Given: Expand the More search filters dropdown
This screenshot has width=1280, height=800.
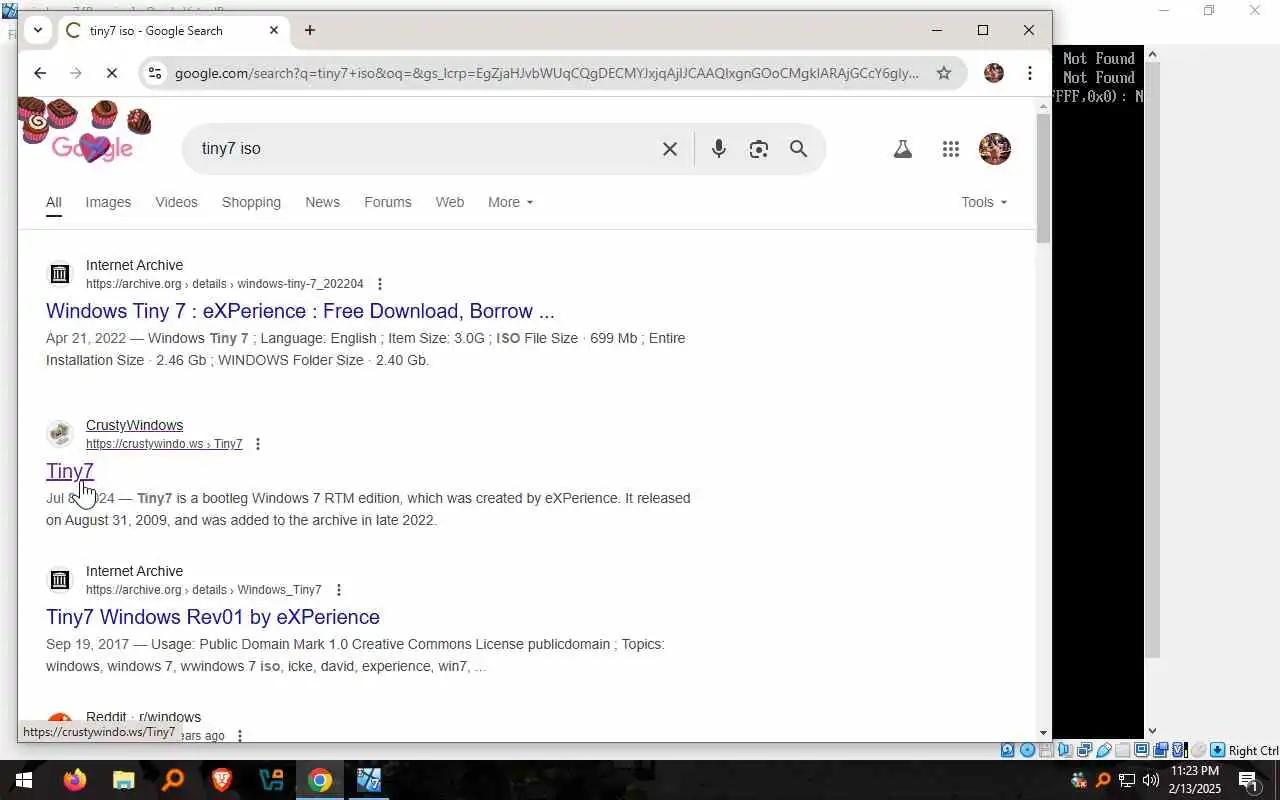Looking at the screenshot, I should (510, 202).
